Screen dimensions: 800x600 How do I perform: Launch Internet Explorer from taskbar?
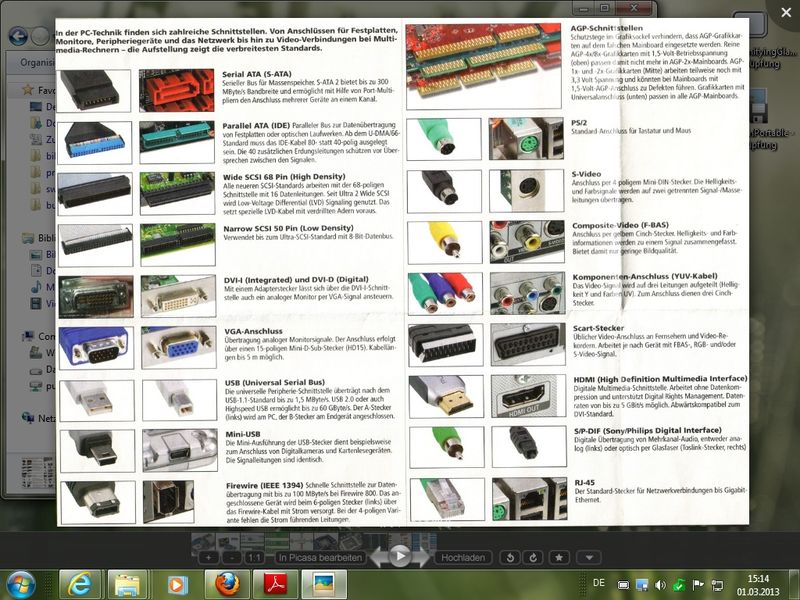pyautogui.click(x=80, y=585)
